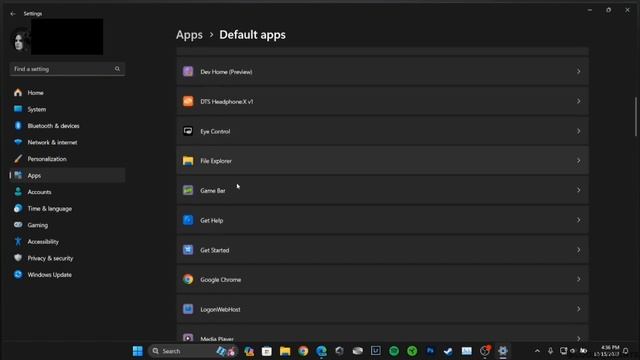Click the search magnifier in Find a setting
The height and width of the screenshot is (360, 640).
[x=117, y=69]
